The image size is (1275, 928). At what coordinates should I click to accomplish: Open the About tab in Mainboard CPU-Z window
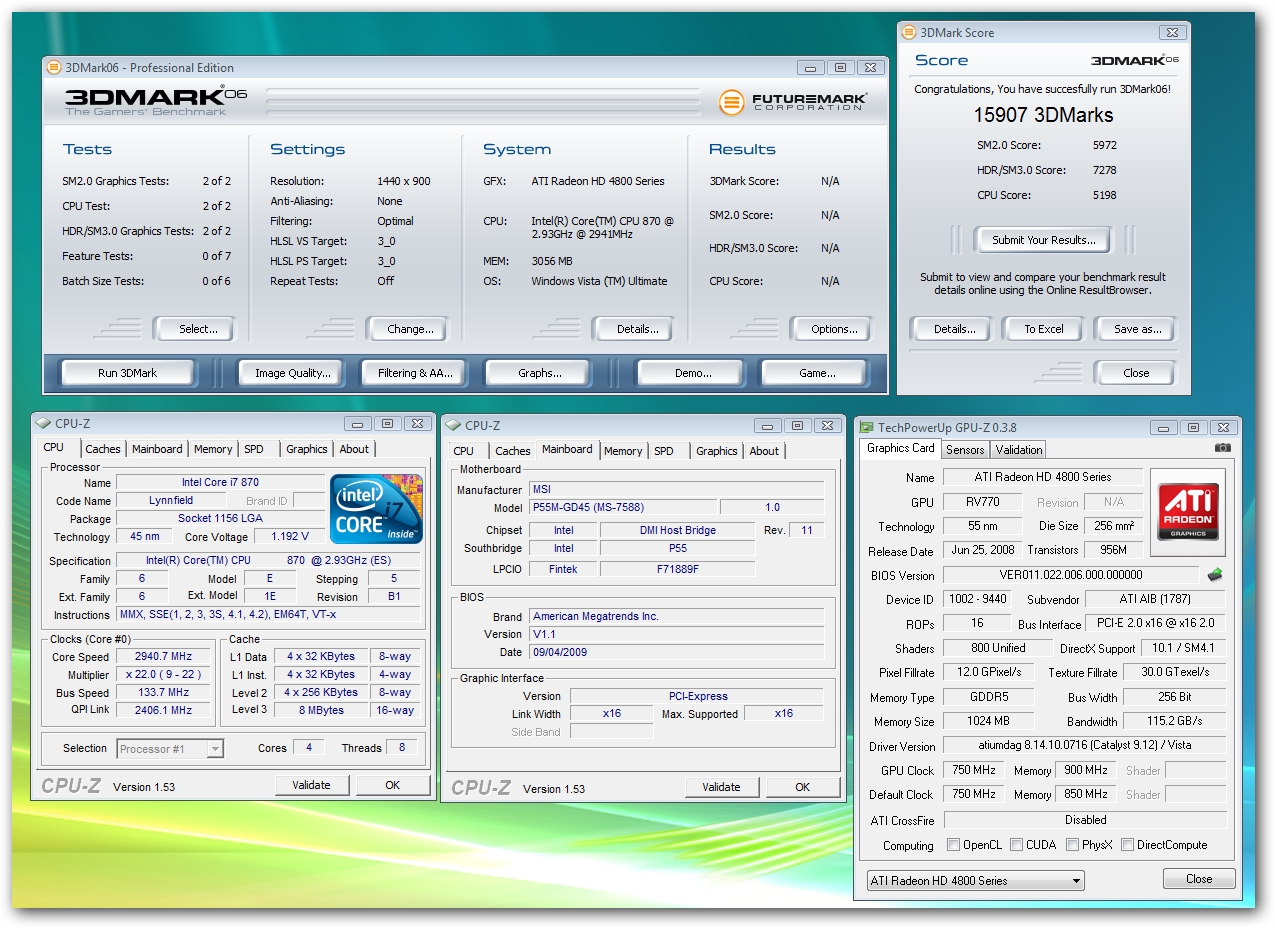tap(764, 451)
